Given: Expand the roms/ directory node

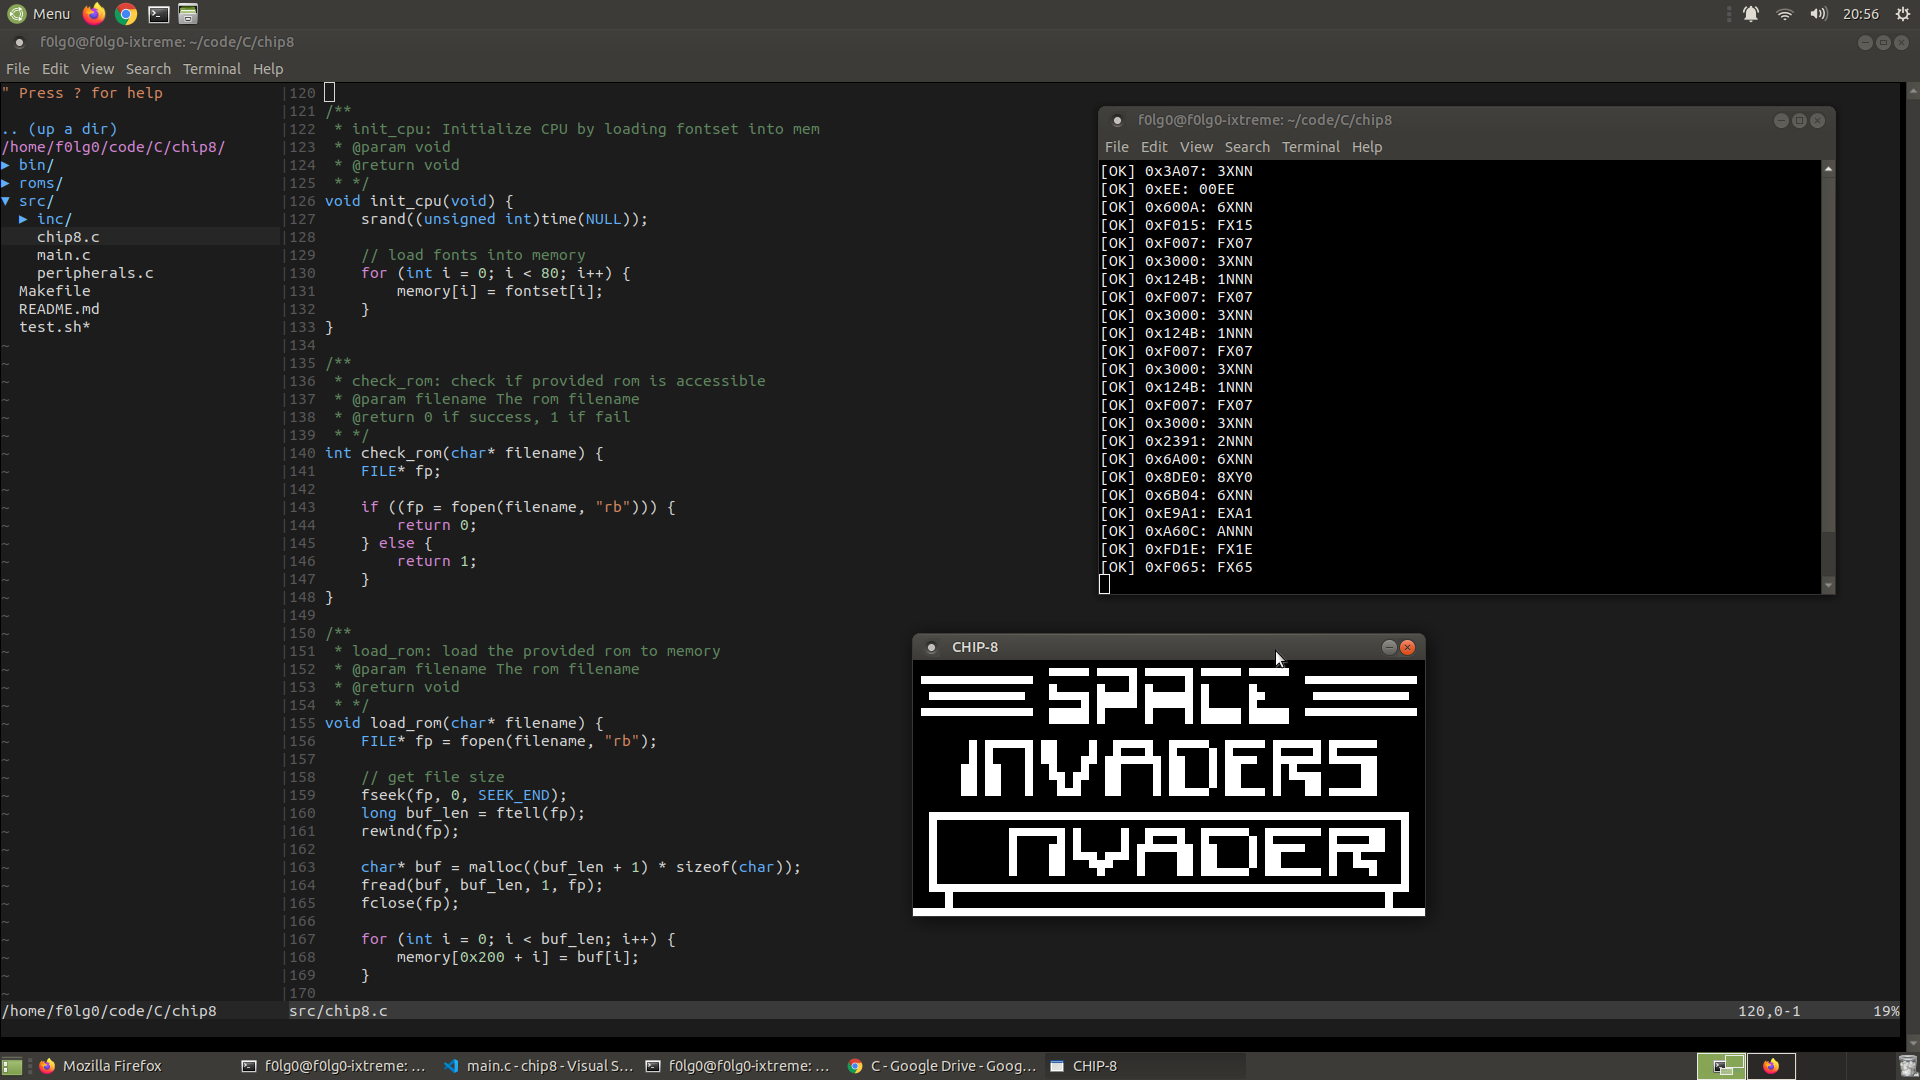Looking at the screenshot, I should point(40,183).
